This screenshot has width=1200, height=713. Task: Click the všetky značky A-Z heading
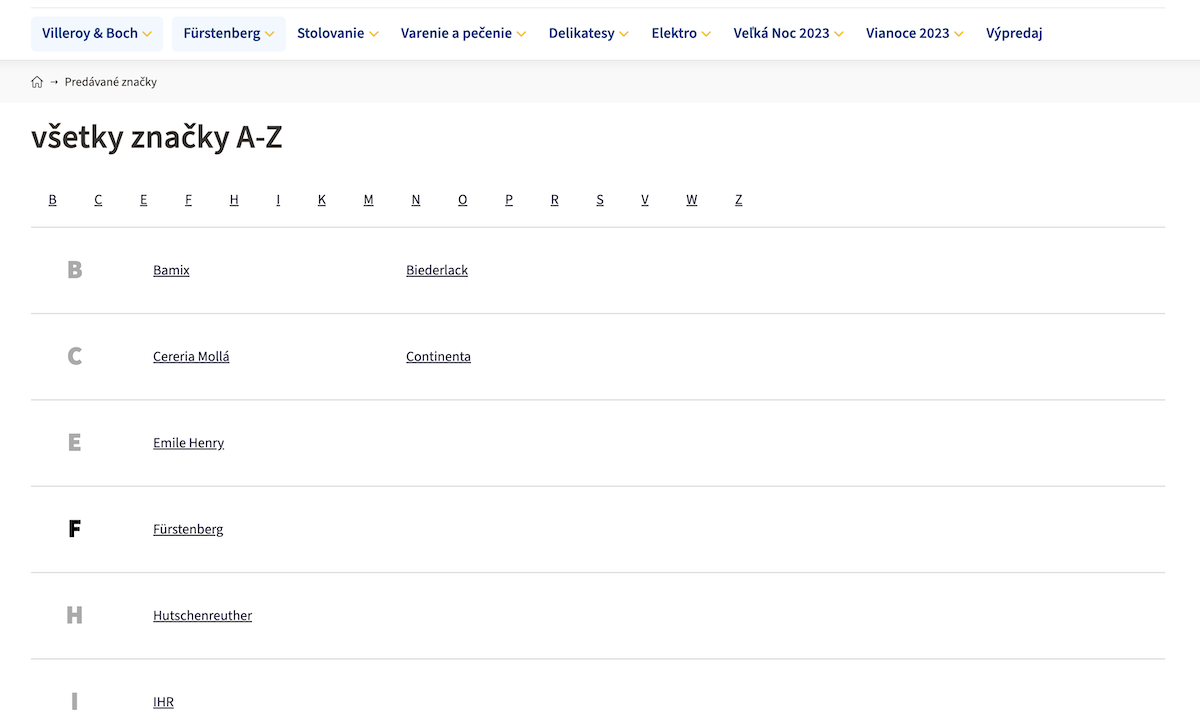[x=157, y=138]
